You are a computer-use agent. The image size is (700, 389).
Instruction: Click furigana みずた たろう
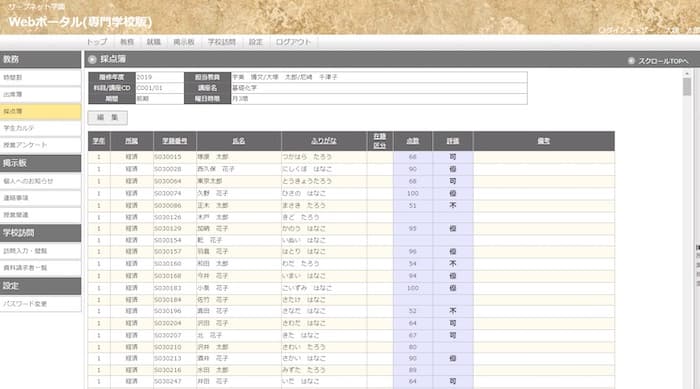[304, 370]
